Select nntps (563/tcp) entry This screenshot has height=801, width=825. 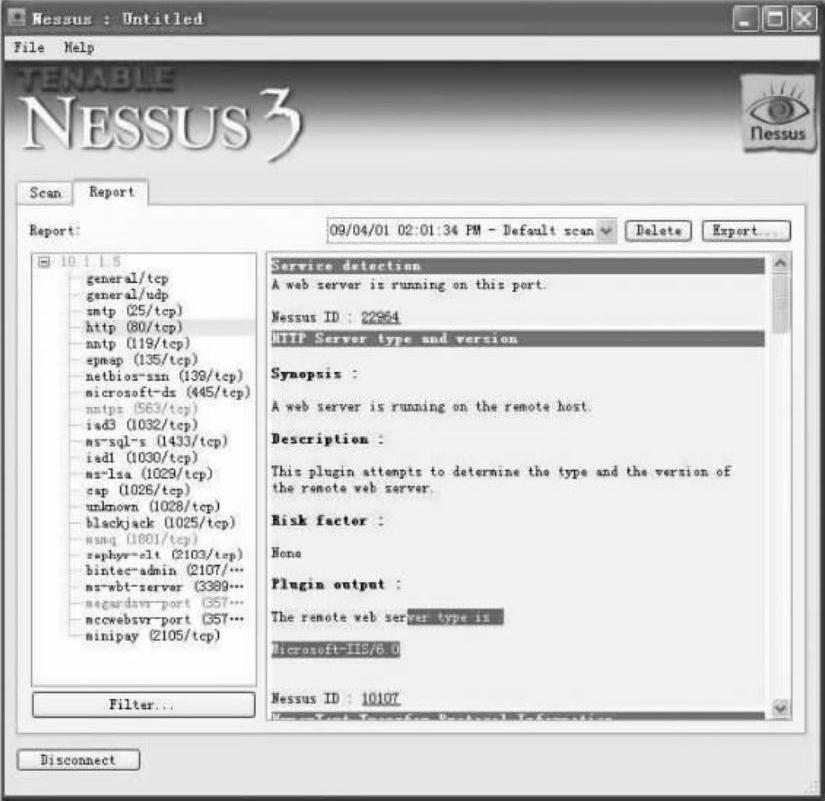click(142, 409)
